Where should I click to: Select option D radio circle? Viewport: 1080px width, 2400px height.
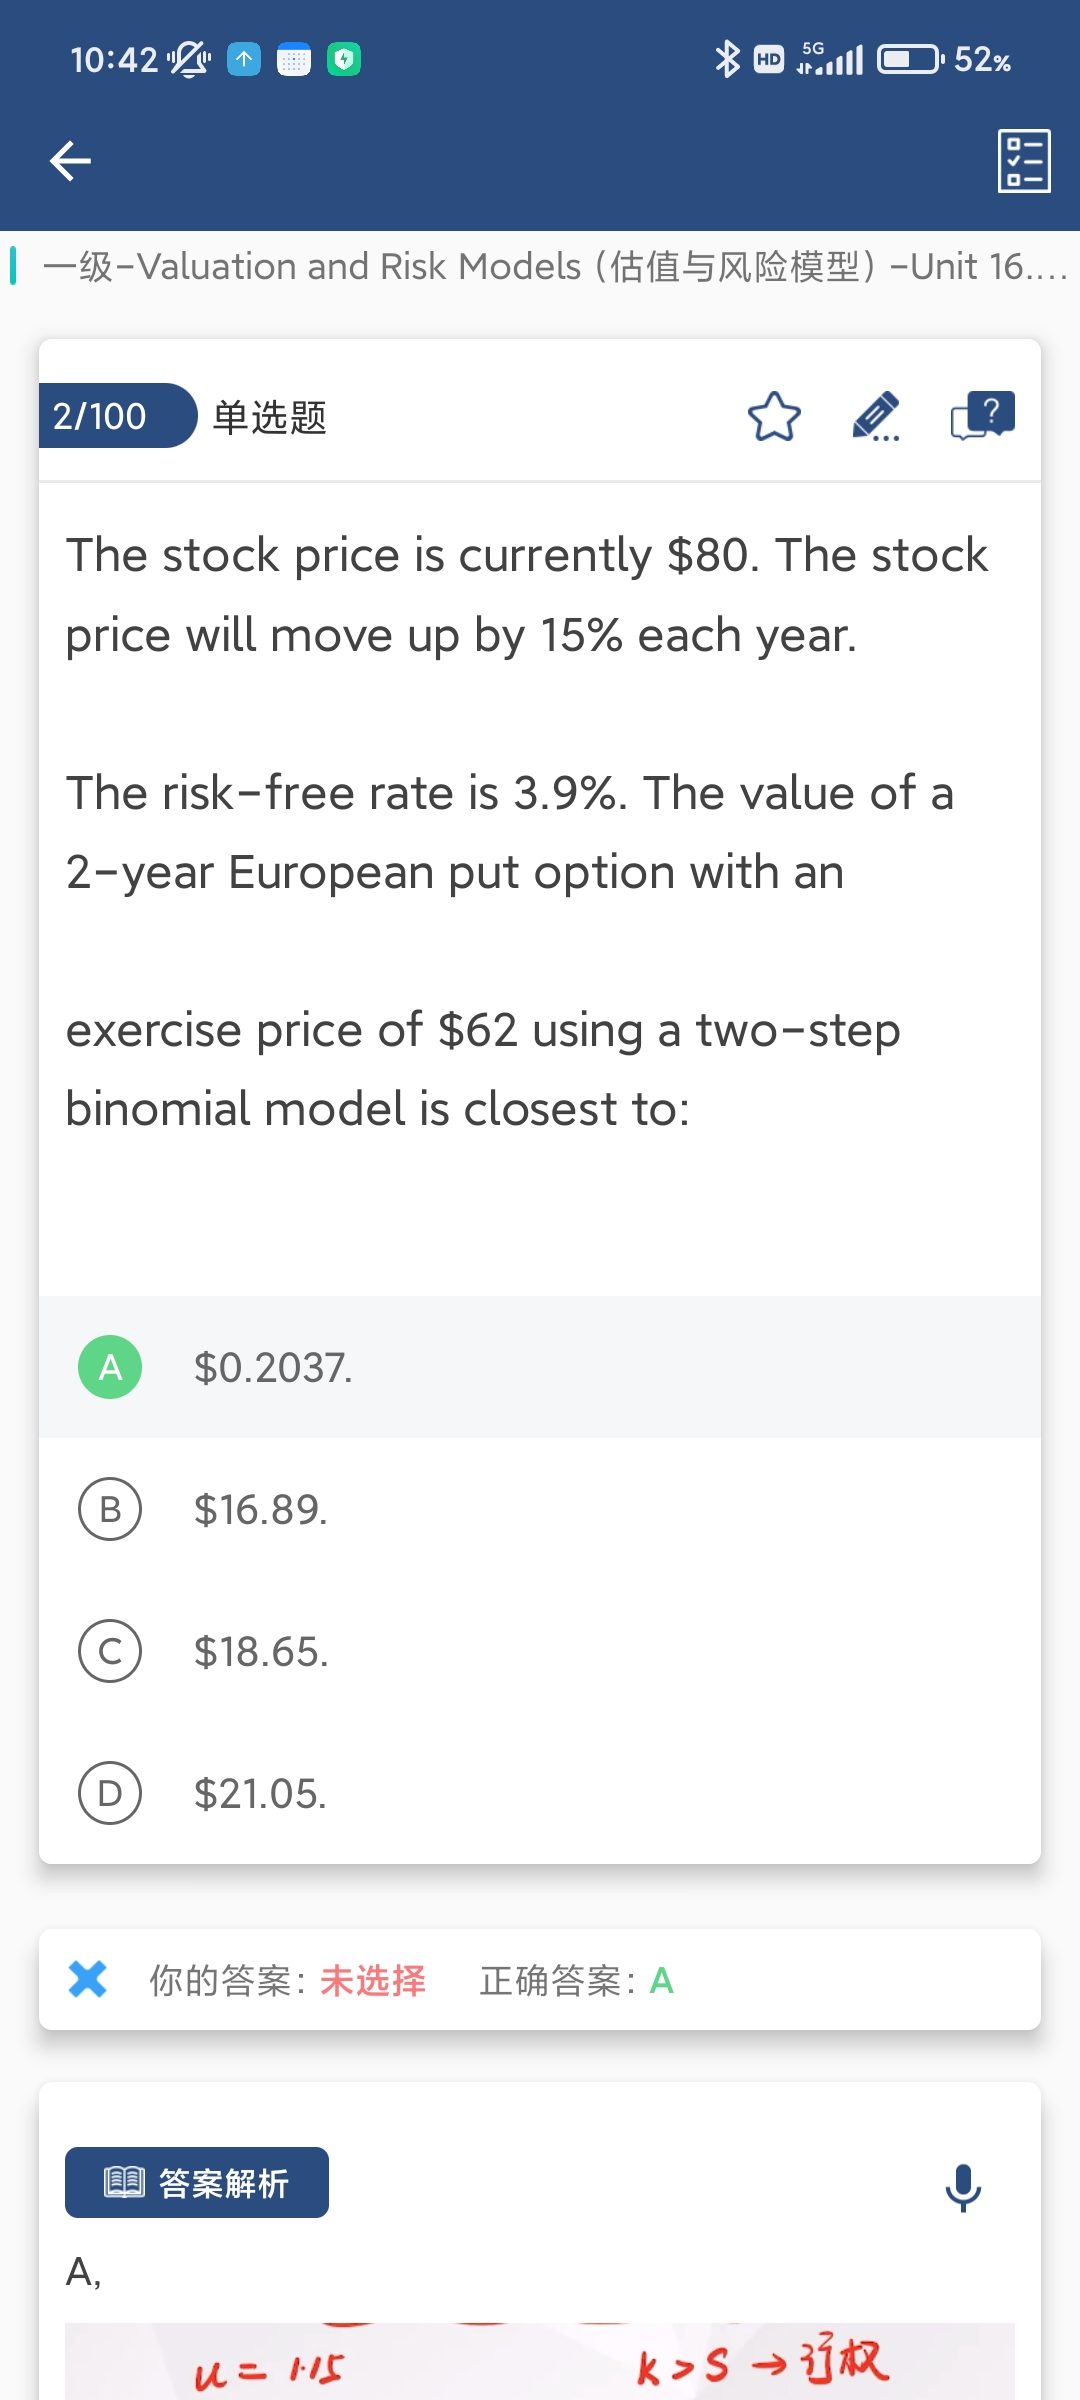click(110, 1793)
